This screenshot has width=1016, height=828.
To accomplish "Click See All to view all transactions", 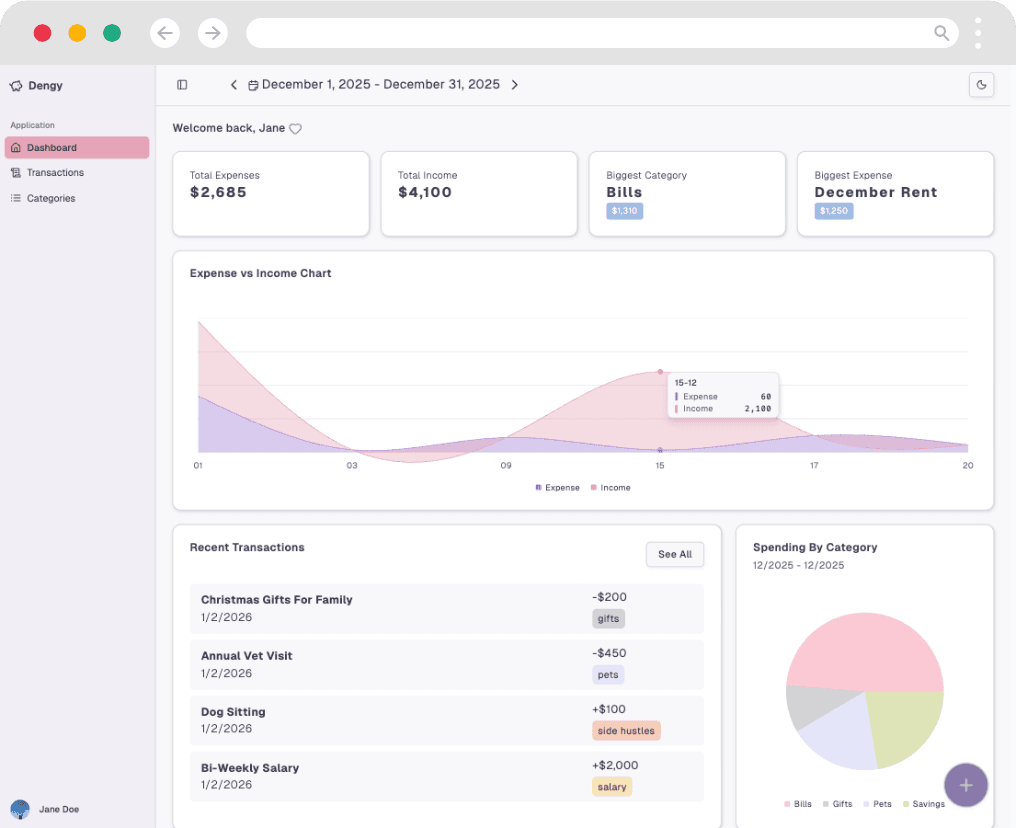I will pos(675,554).
